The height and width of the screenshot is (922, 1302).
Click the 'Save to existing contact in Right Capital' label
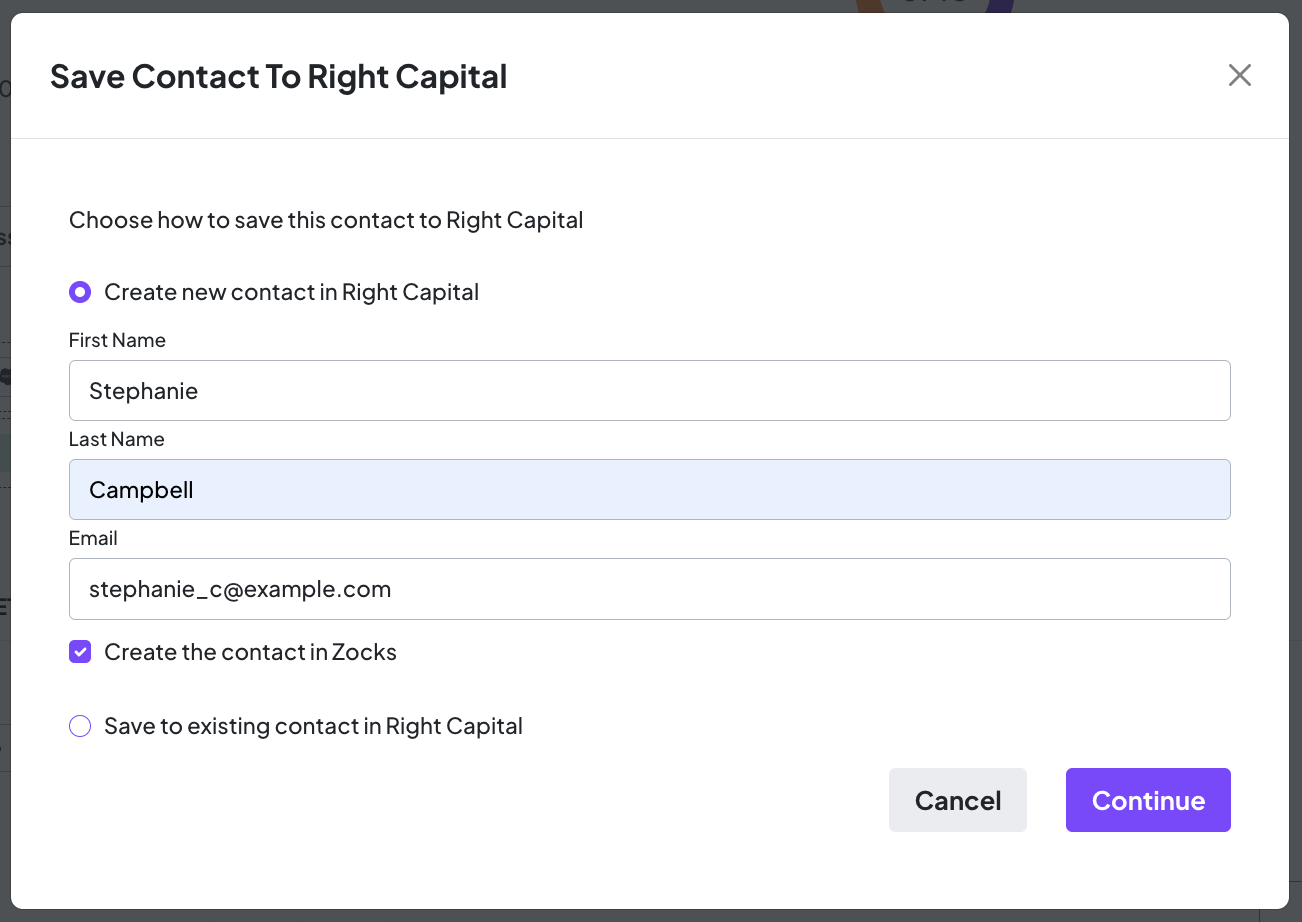point(313,726)
